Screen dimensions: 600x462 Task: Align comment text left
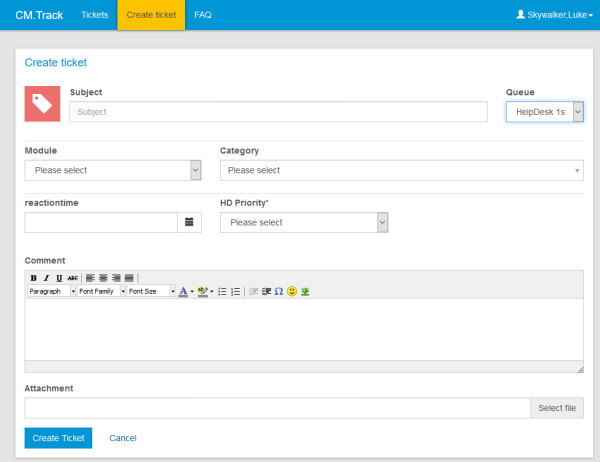pos(90,278)
